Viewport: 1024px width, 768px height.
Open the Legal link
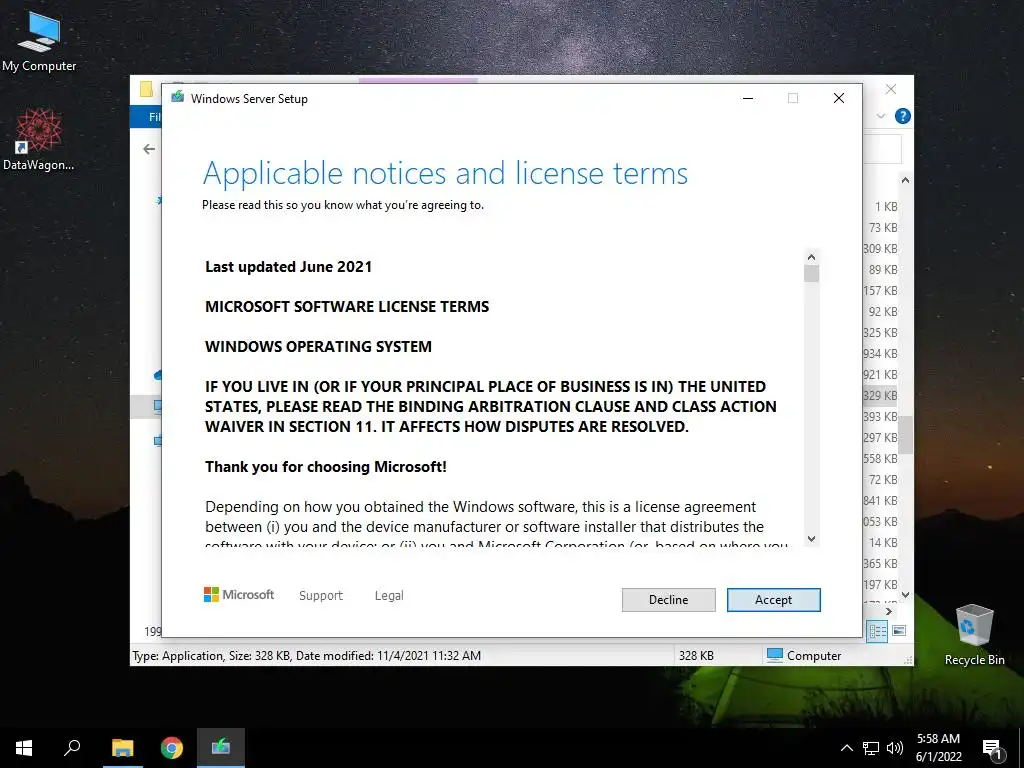[x=389, y=596]
